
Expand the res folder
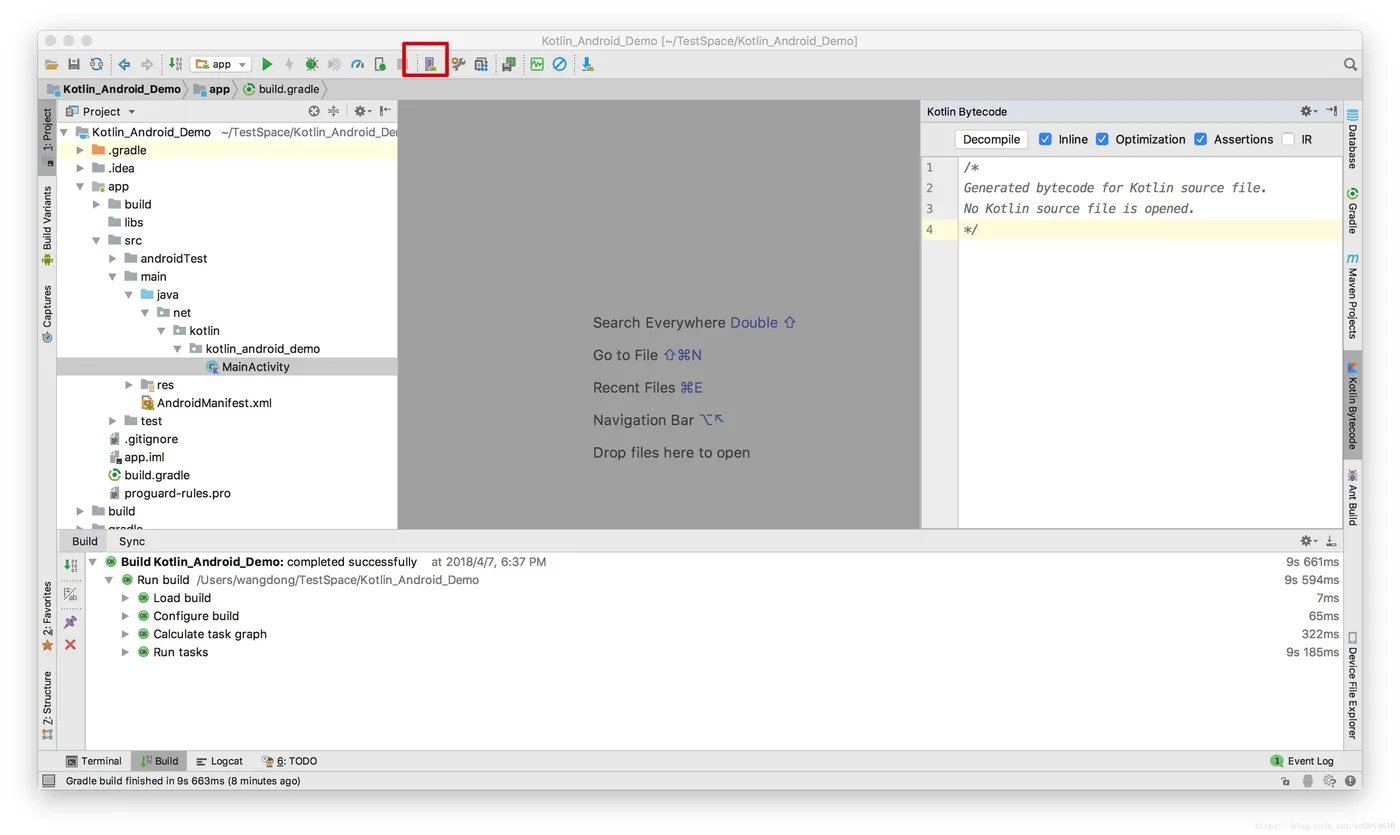point(129,385)
